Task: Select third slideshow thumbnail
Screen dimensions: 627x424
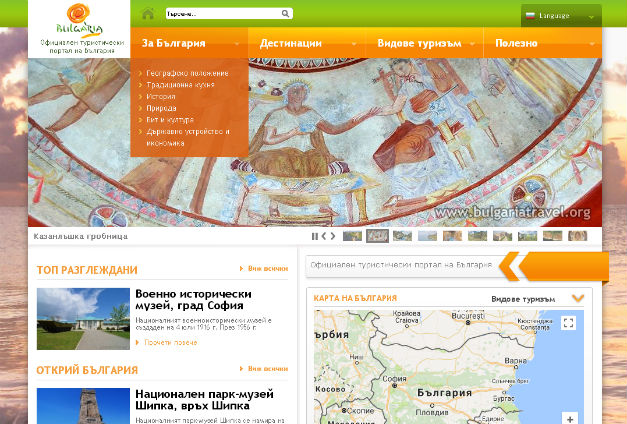Action: tap(402, 236)
